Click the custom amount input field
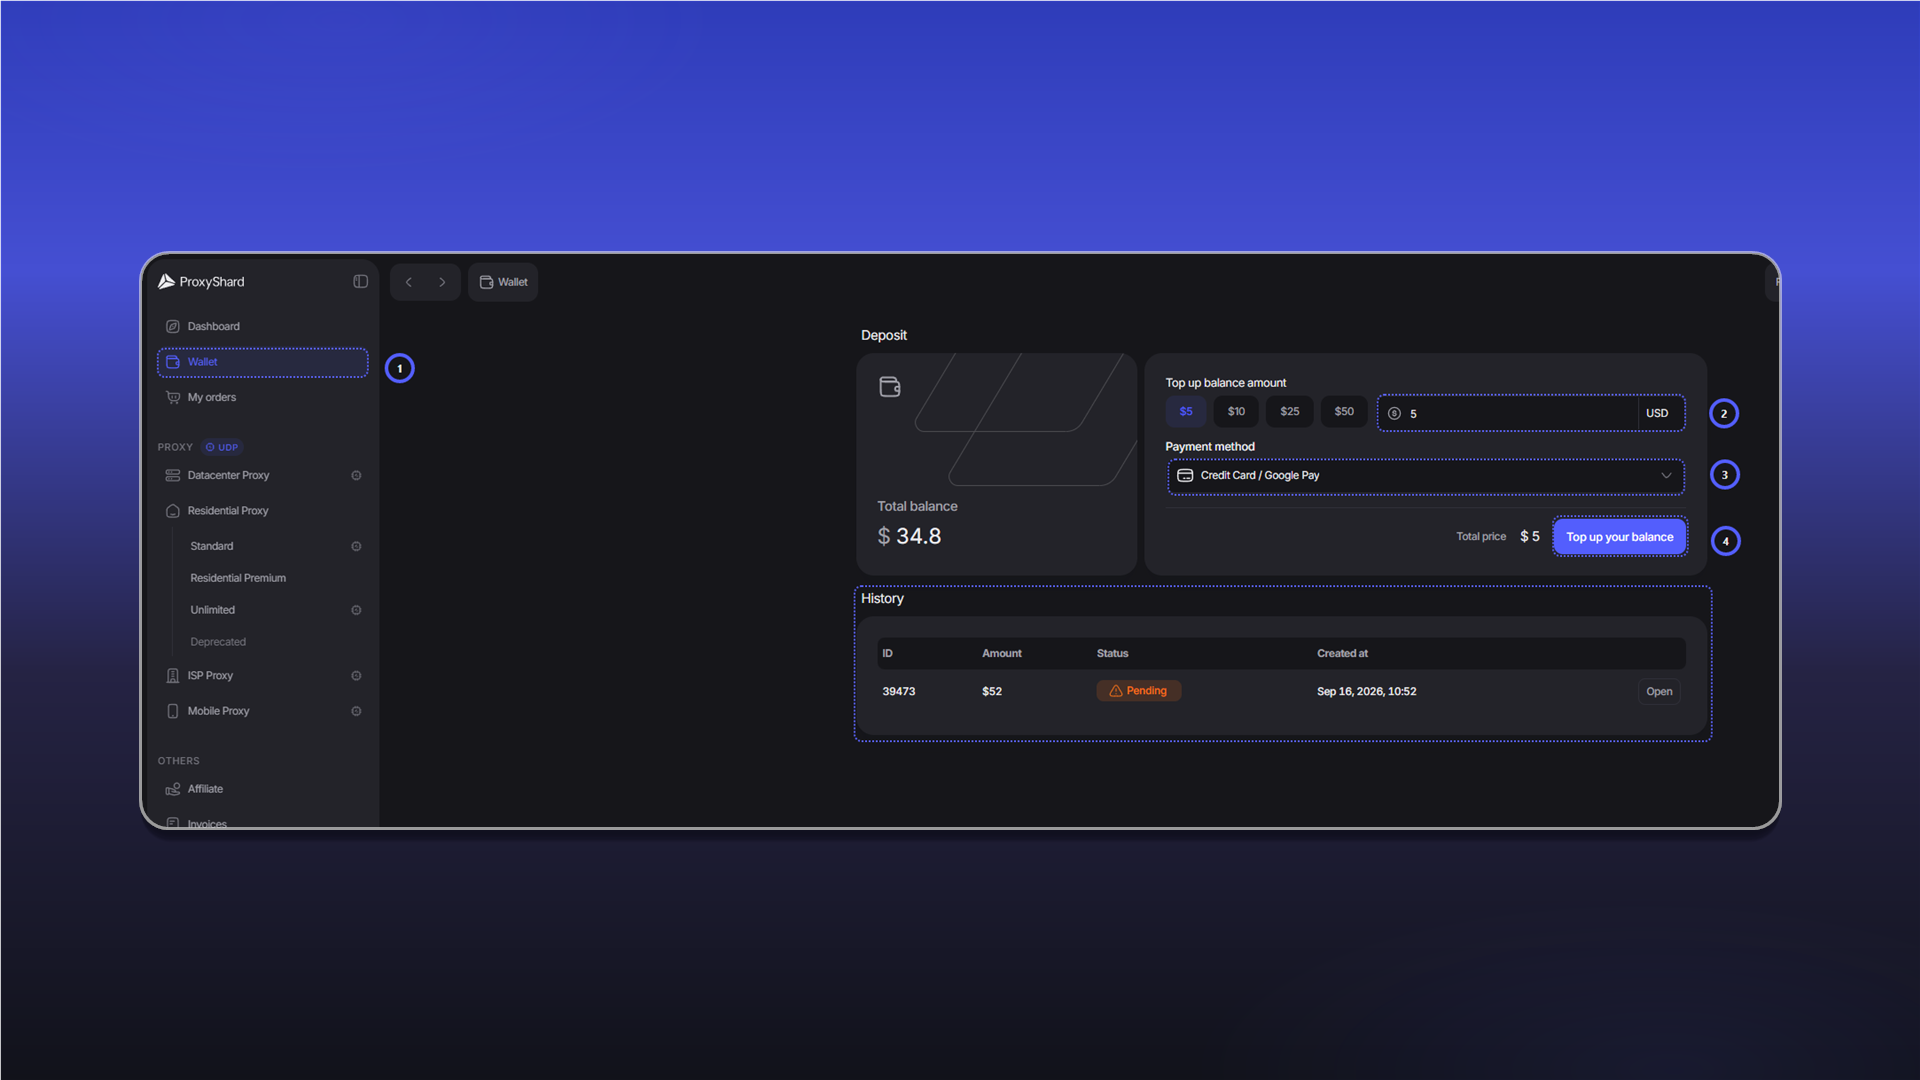This screenshot has width=1920, height=1080. (1508, 413)
